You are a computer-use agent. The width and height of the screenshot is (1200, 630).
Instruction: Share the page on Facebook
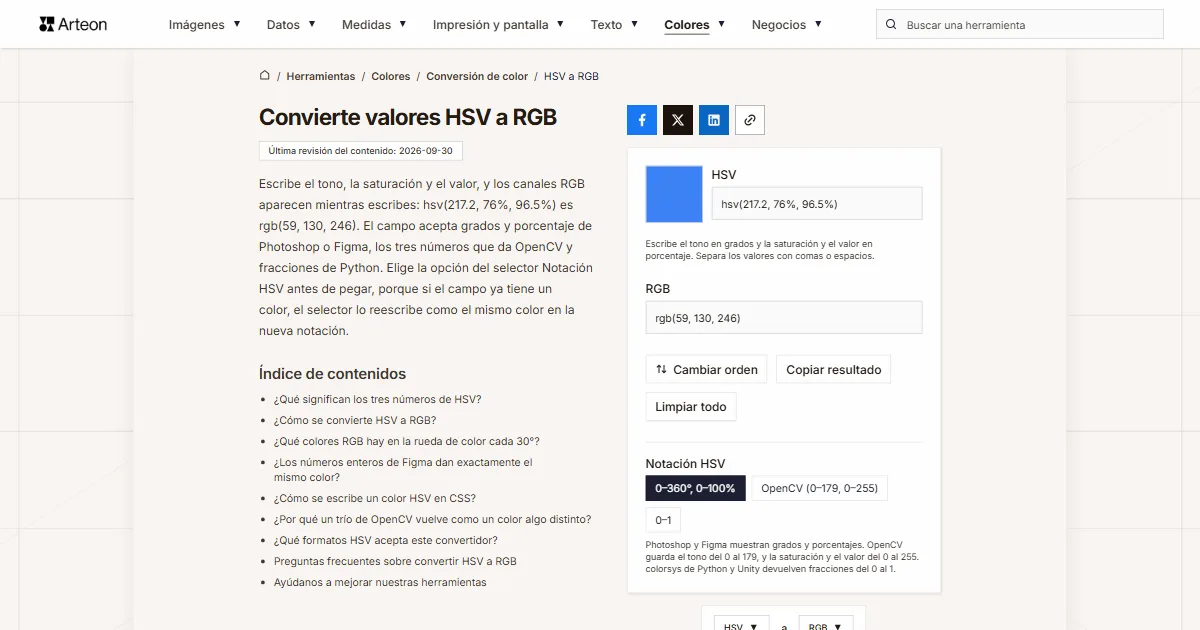pos(642,120)
